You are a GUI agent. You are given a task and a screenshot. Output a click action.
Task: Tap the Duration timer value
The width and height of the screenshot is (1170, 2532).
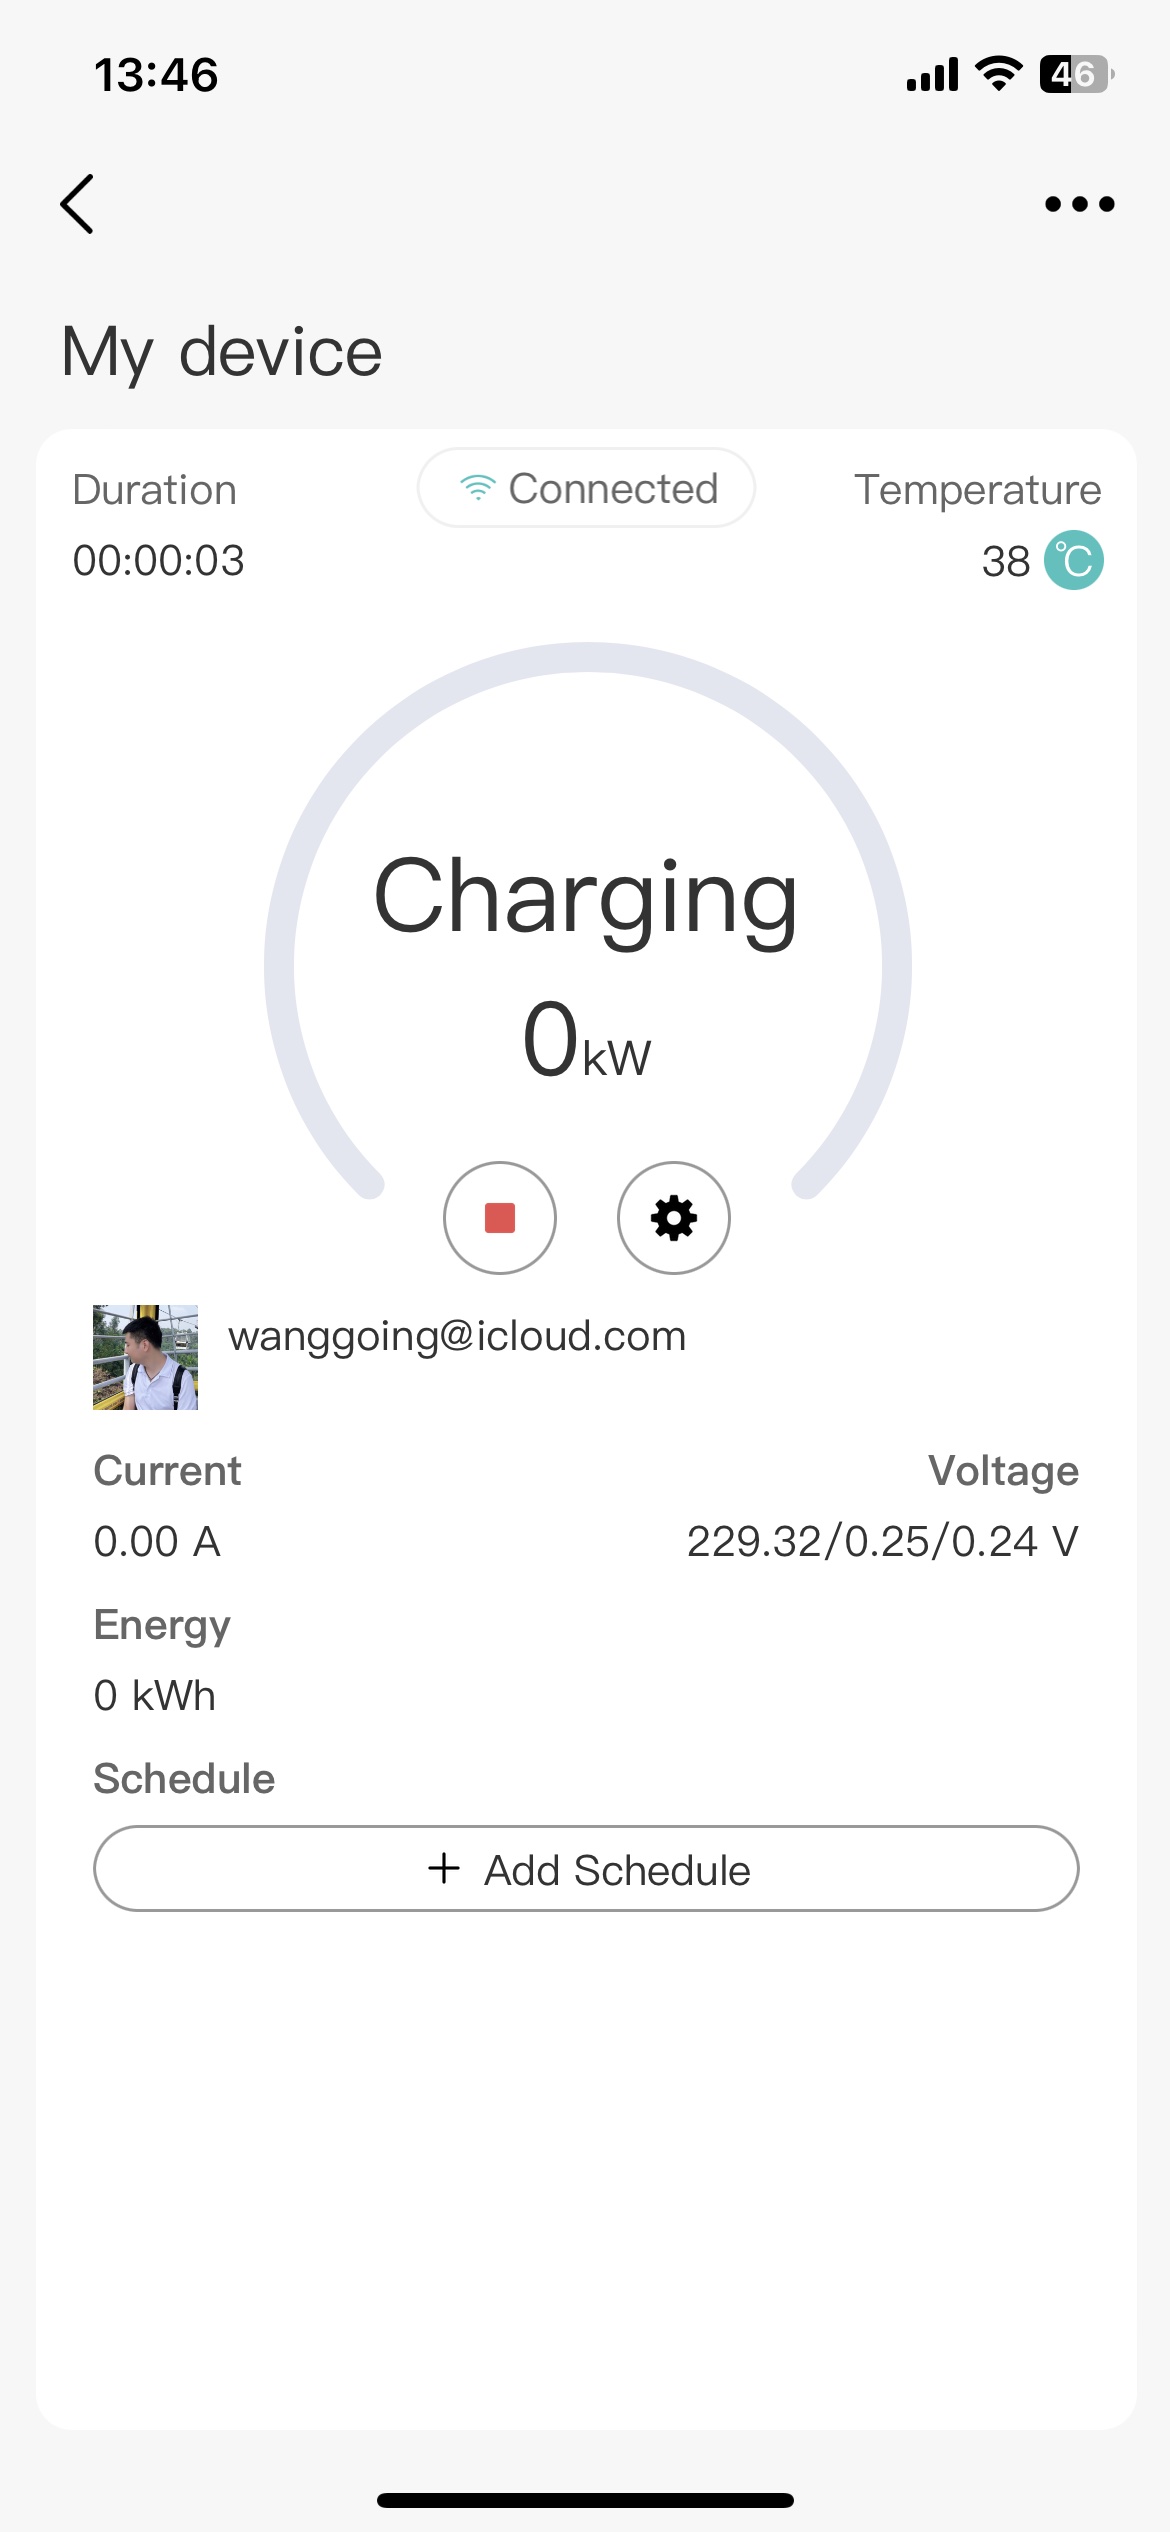point(158,560)
